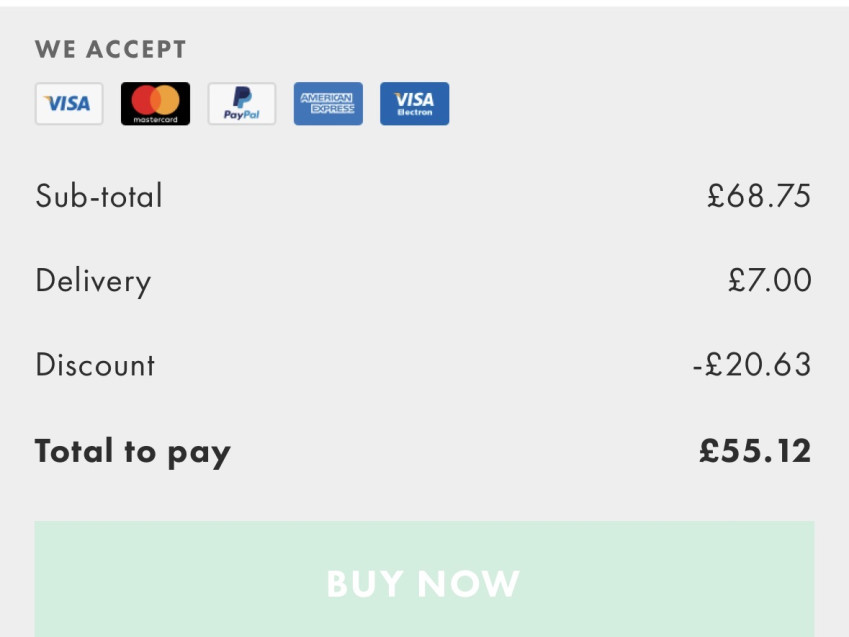Viewport: 849px width, 637px height.
Task: Select the -£20.63 discount amount
Action: coord(751,365)
